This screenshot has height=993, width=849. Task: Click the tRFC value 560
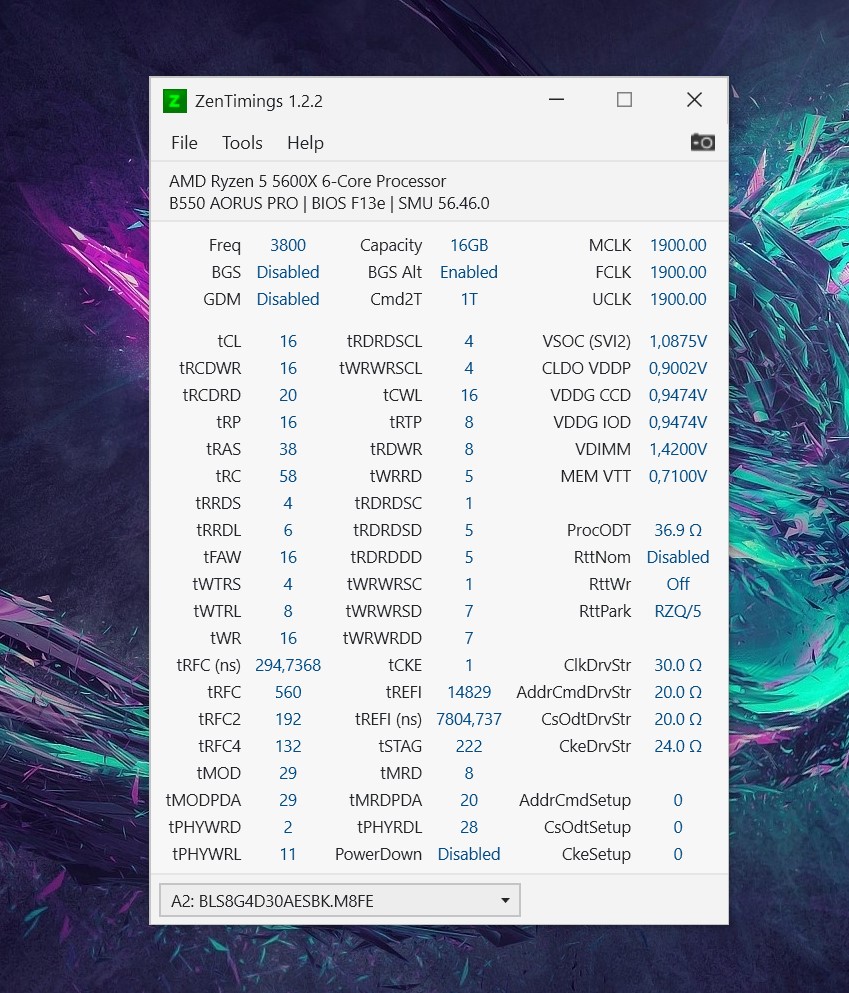(x=288, y=692)
